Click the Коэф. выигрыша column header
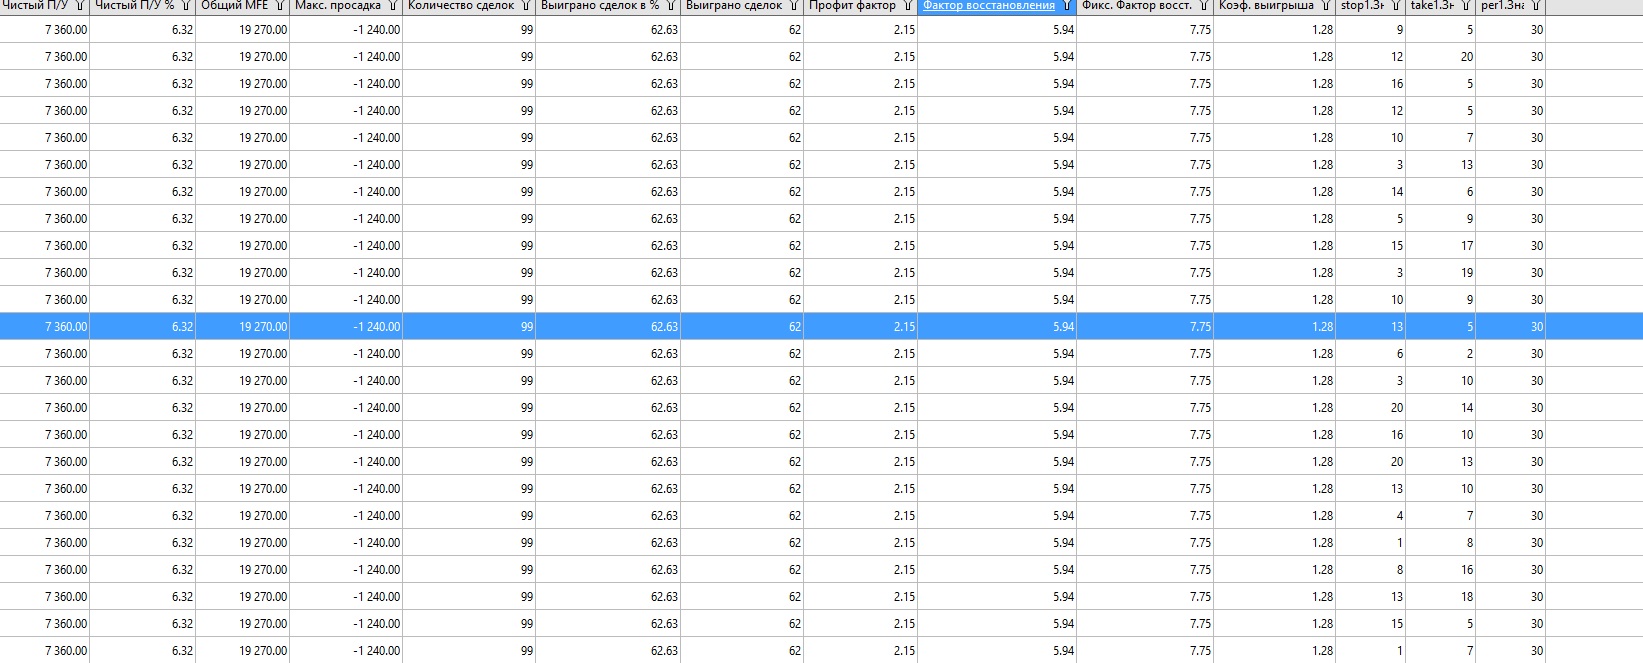The height and width of the screenshot is (663, 1643). pos(1266,6)
